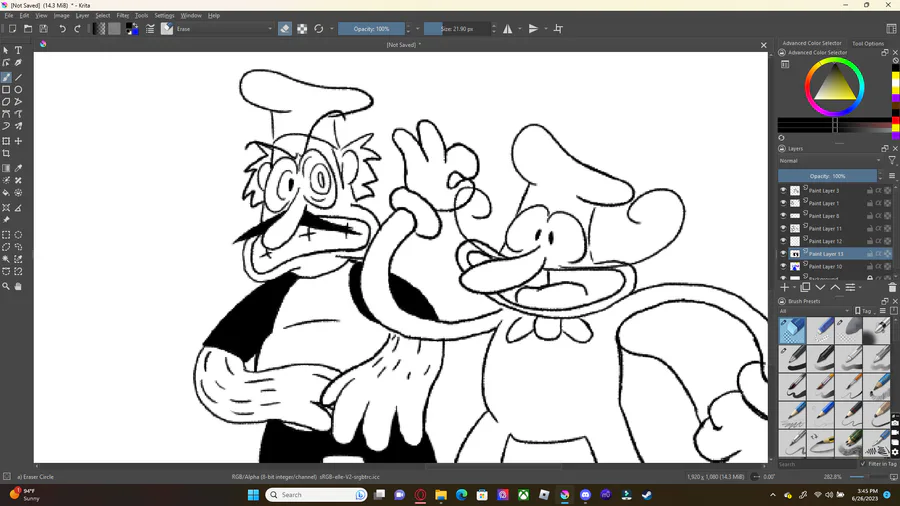Open the Settings menu
This screenshot has height=506, width=900.
pos(164,15)
